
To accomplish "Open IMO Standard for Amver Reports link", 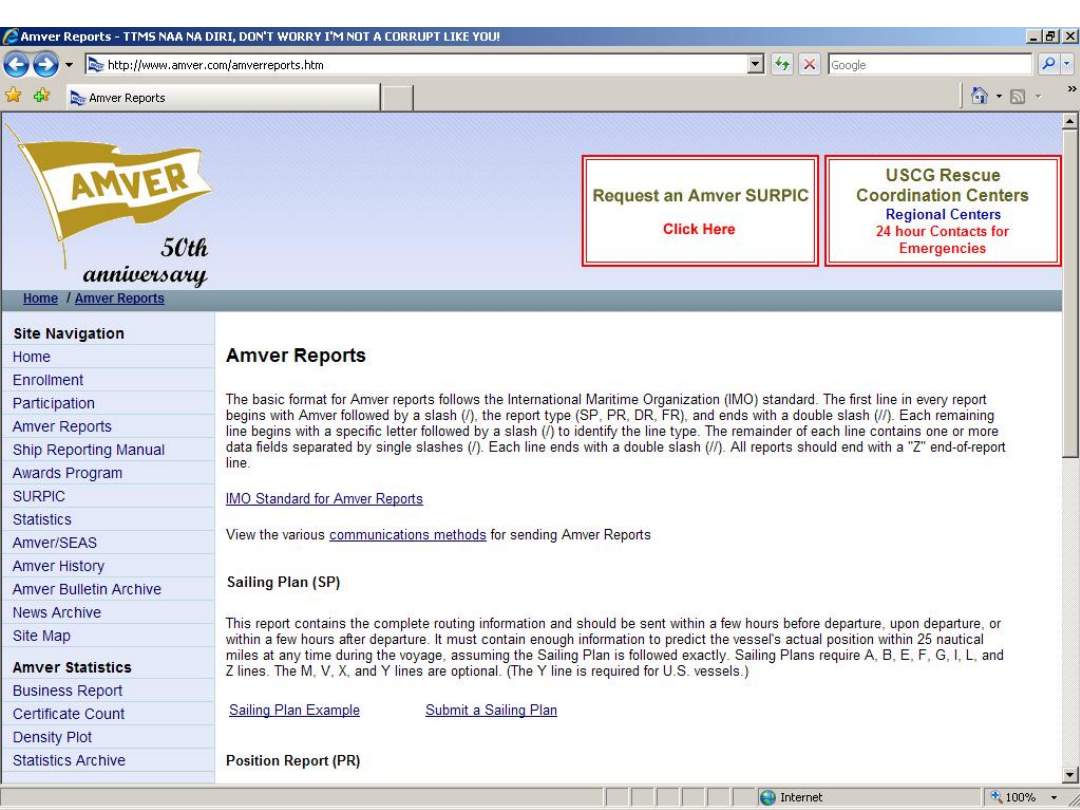I will [324, 499].
